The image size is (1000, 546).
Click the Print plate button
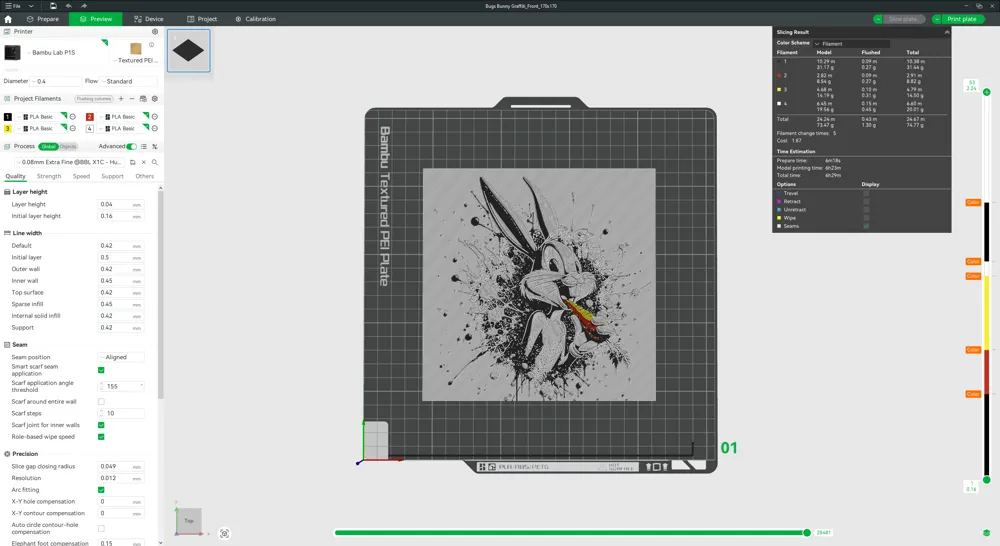pos(962,19)
